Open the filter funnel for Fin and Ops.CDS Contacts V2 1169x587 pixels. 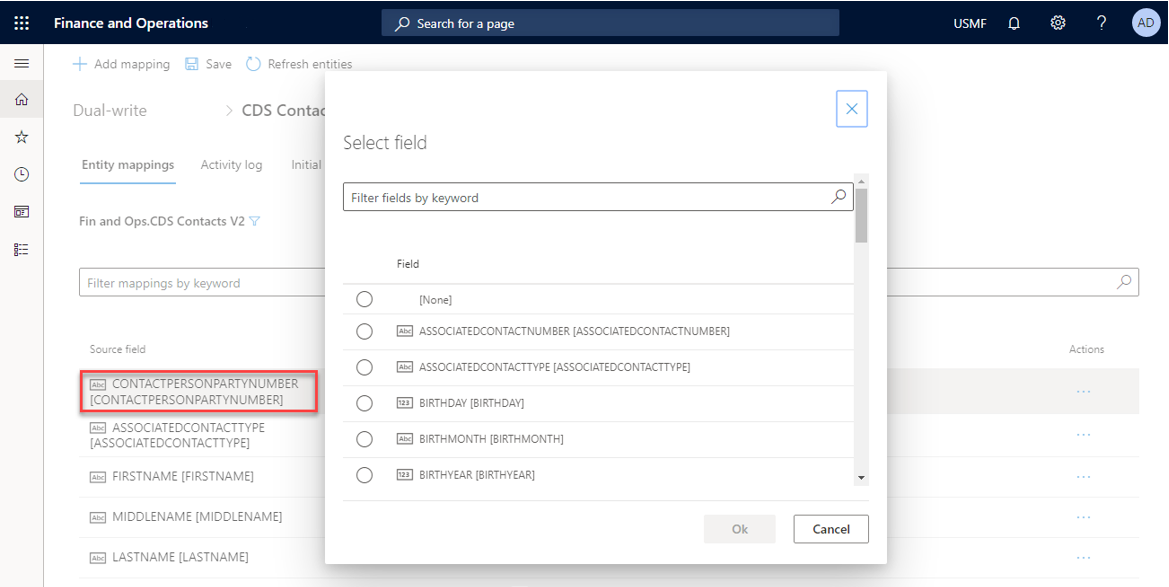[256, 221]
